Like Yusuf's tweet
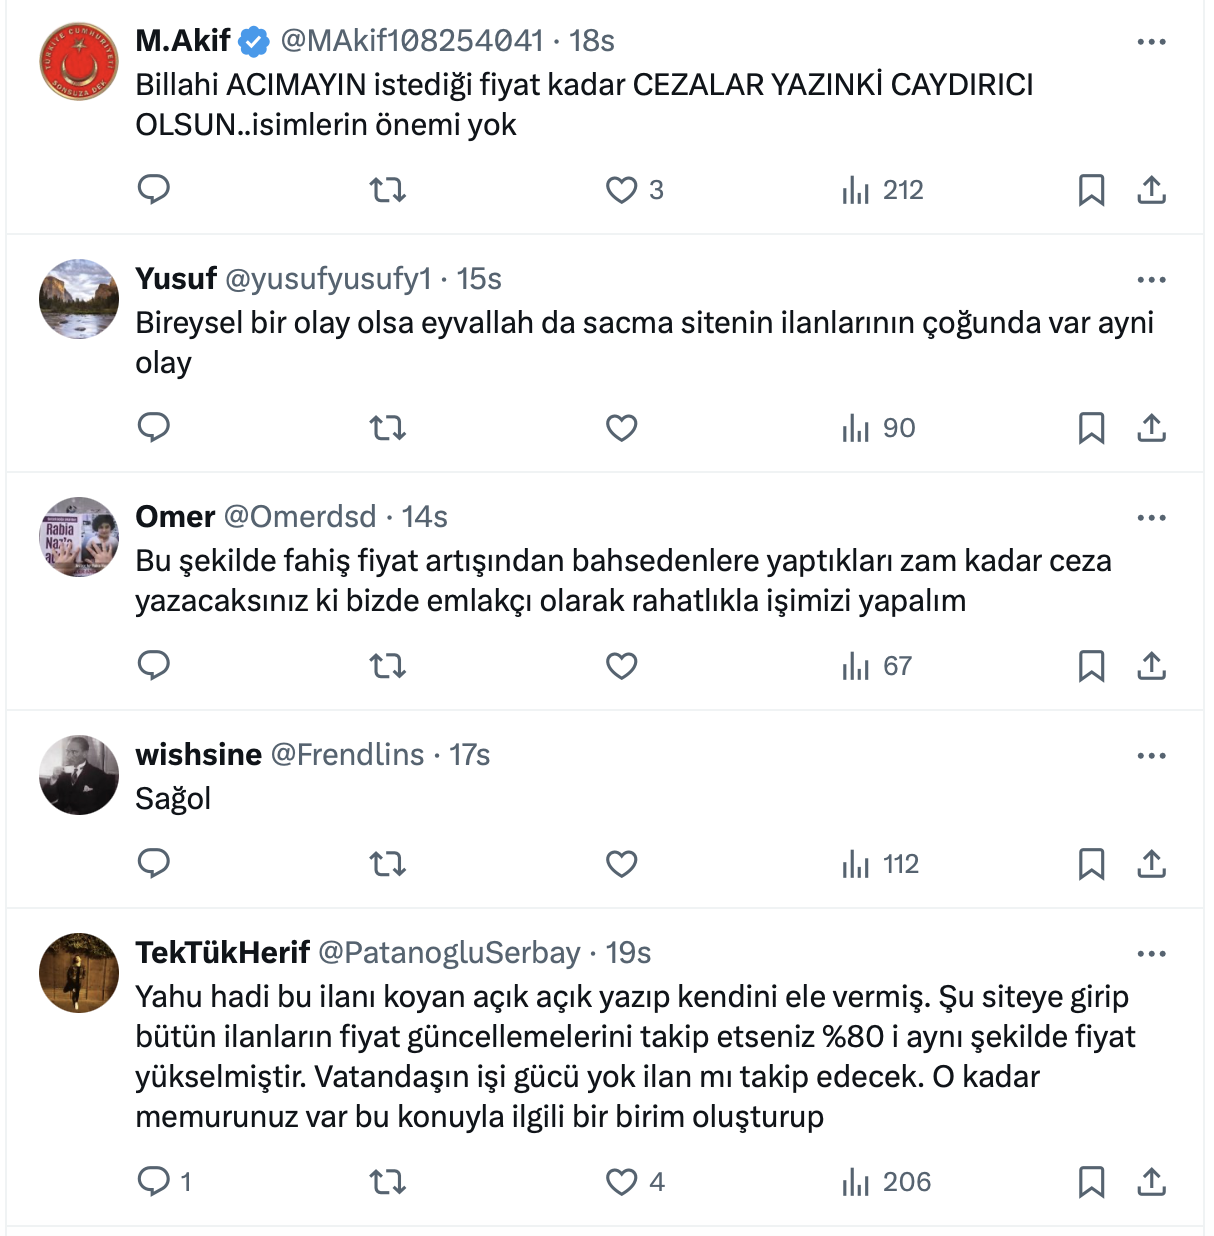 [622, 428]
